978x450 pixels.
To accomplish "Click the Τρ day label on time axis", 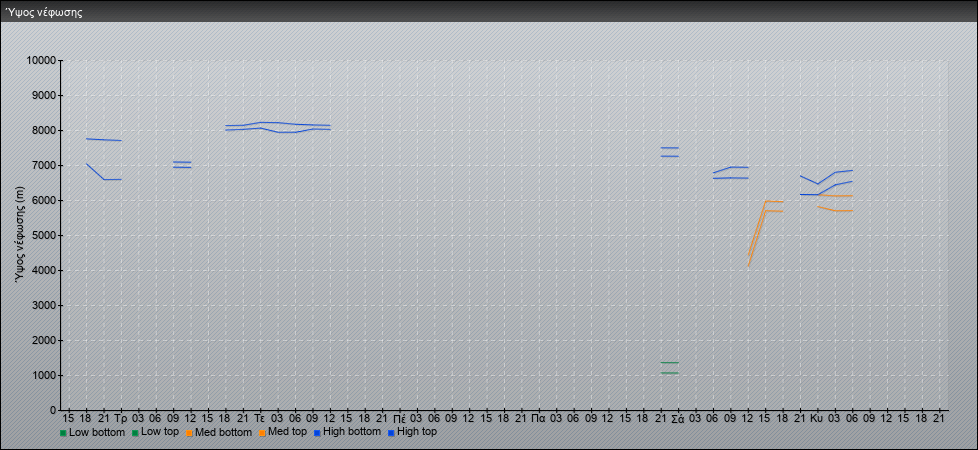I will click(x=121, y=419).
